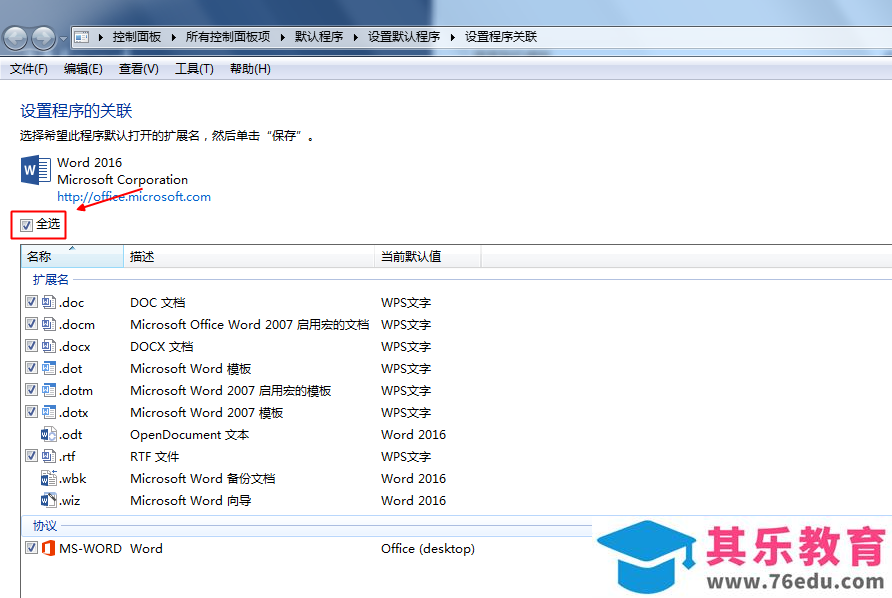This screenshot has height=598, width=892.
Task: Uncheck the .dotm extension checkbox
Action: (x=31, y=390)
